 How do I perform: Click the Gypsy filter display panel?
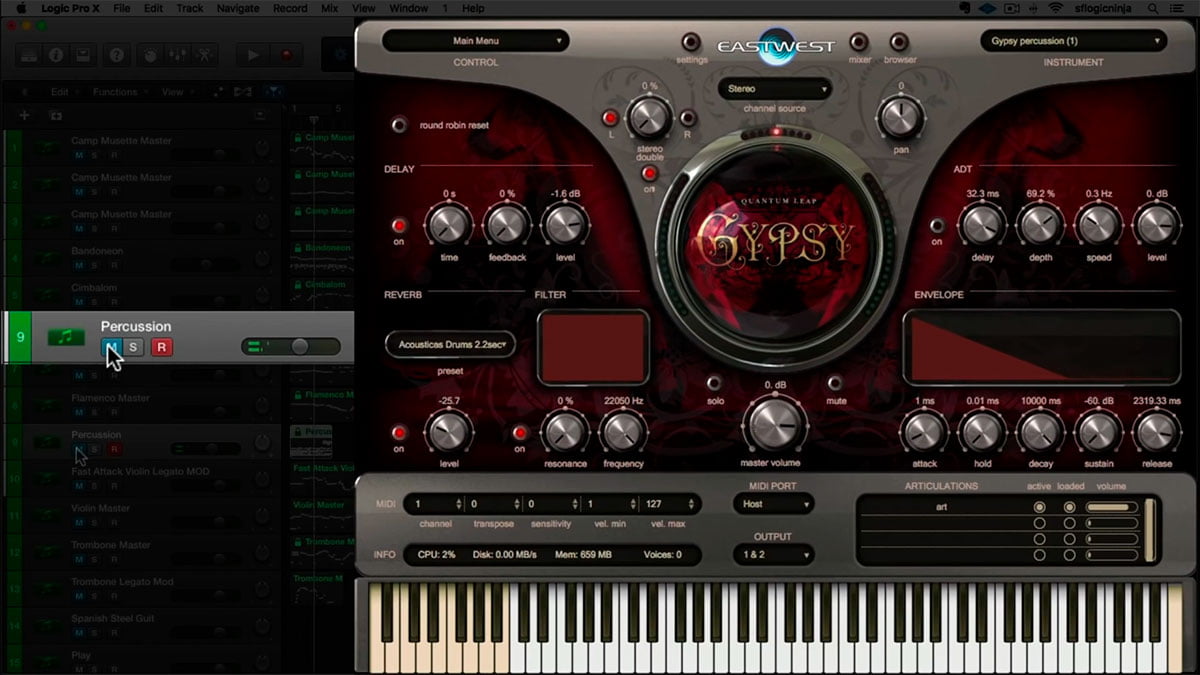[x=593, y=347]
